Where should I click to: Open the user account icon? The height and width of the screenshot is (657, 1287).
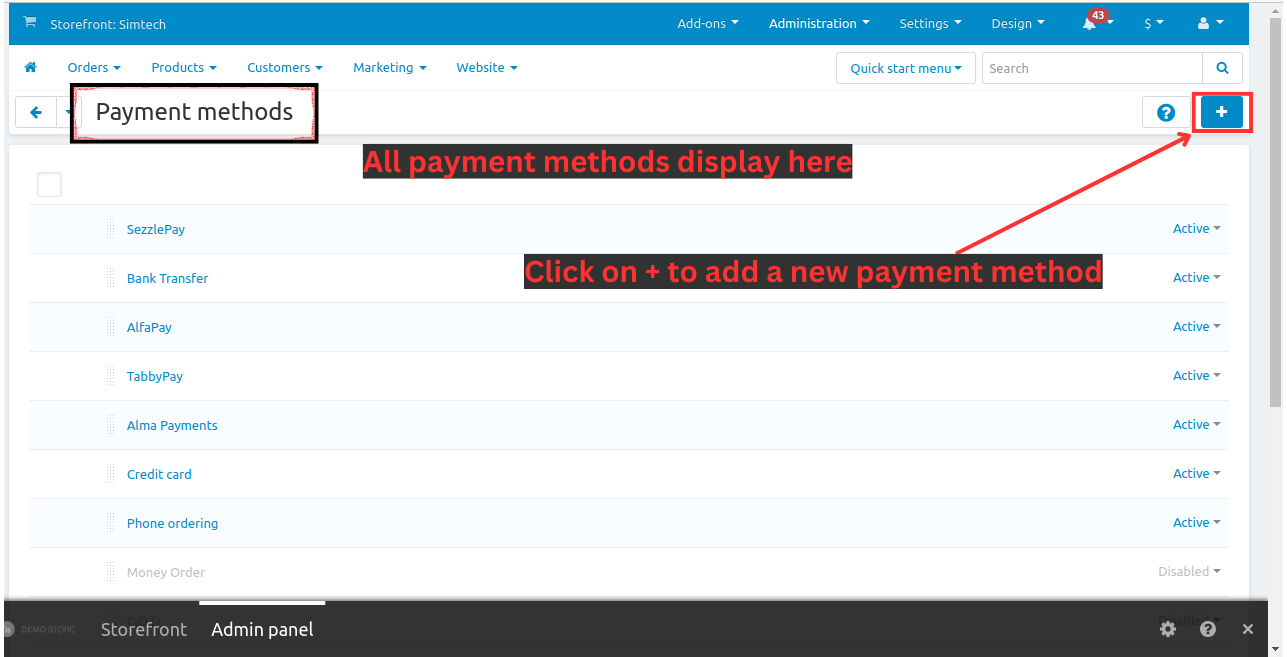pyautogui.click(x=1207, y=23)
